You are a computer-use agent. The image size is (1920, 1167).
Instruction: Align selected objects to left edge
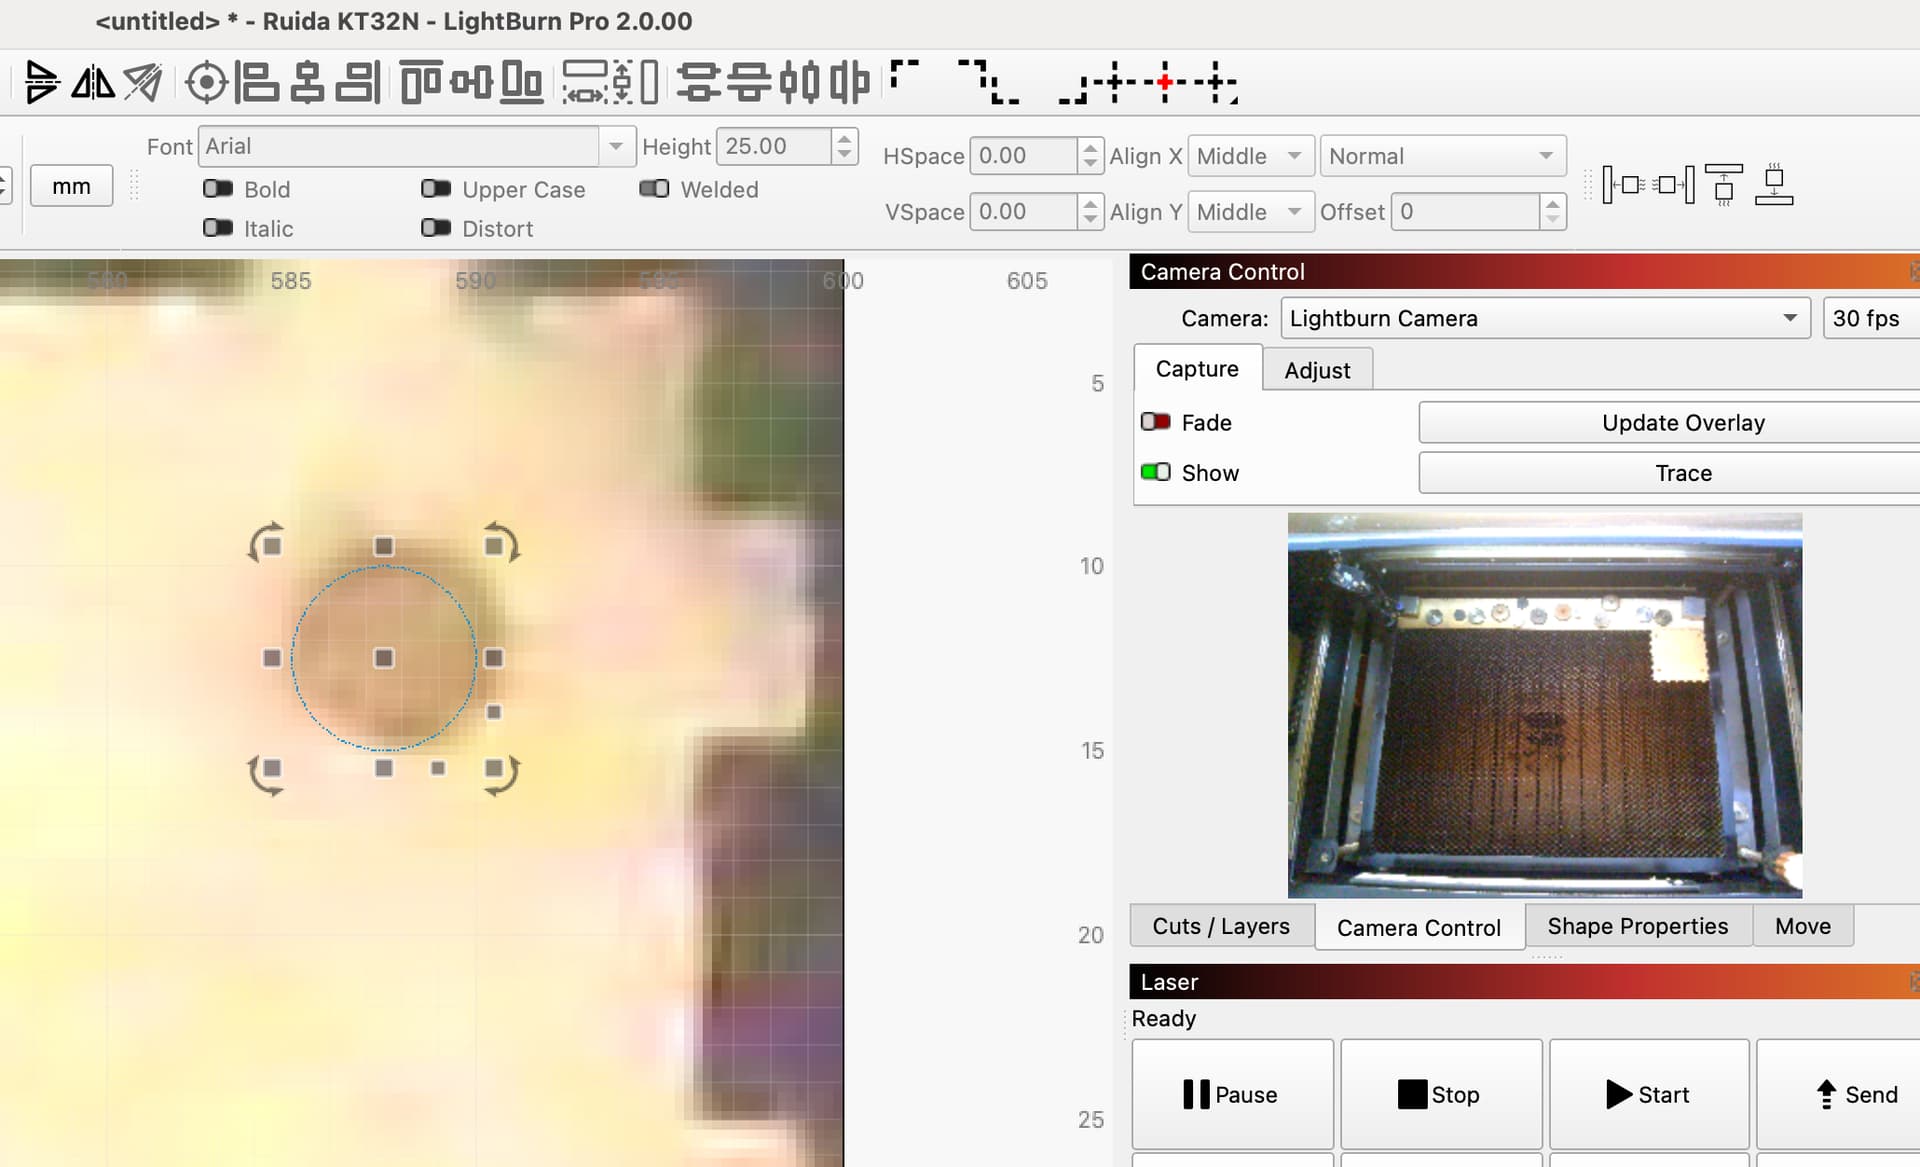pos(256,82)
